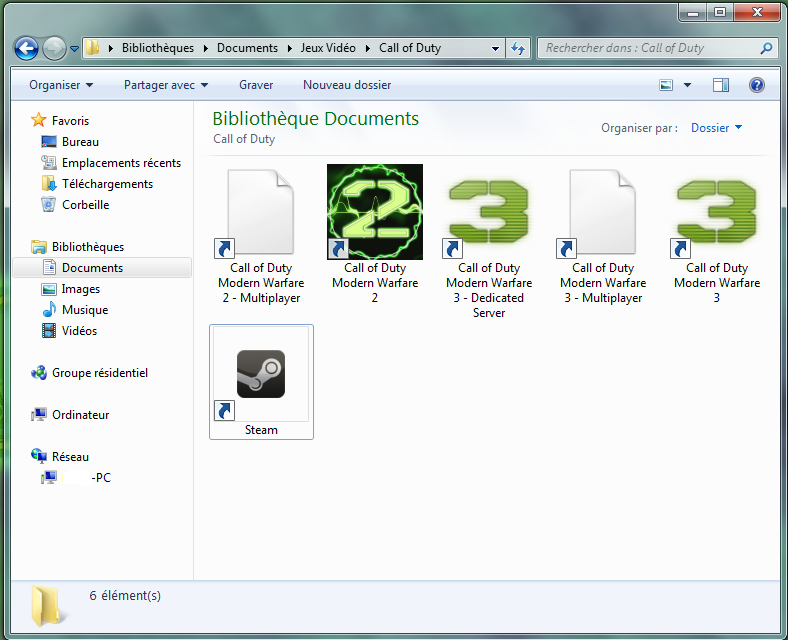Click the Corbeille recycle bin icon
This screenshot has height=640, width=788.
(x=48, y=204)
